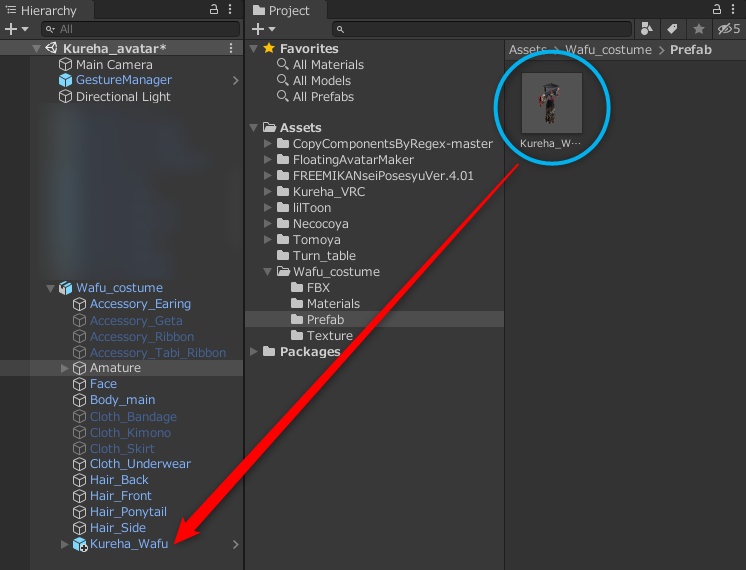The image size is (746, 570).
Task: Select Cloth_Kimono object icon
Action: pos(79,432)
